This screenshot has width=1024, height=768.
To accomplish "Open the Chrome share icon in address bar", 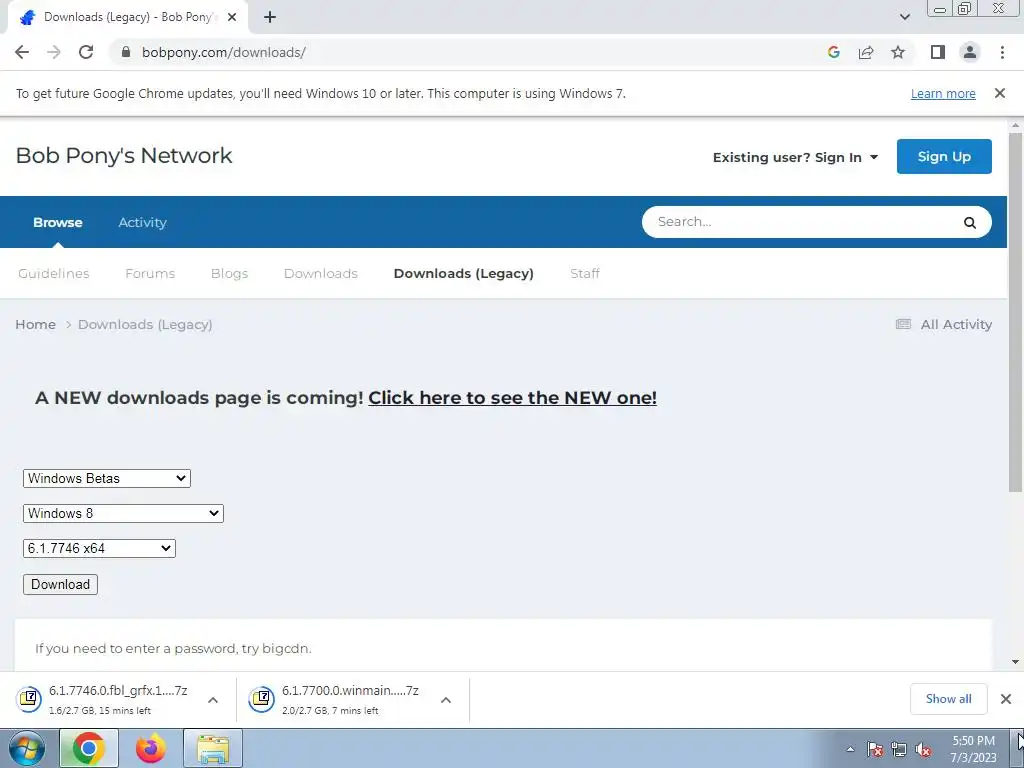I will coord(866,52).
